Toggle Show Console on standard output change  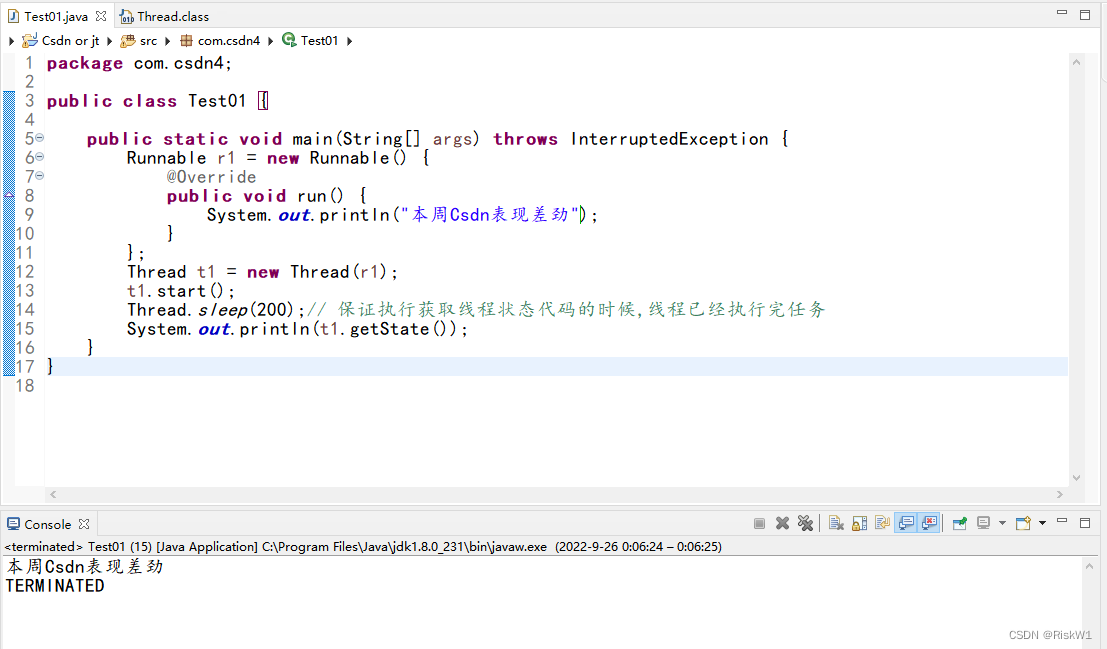coord(906,523)
